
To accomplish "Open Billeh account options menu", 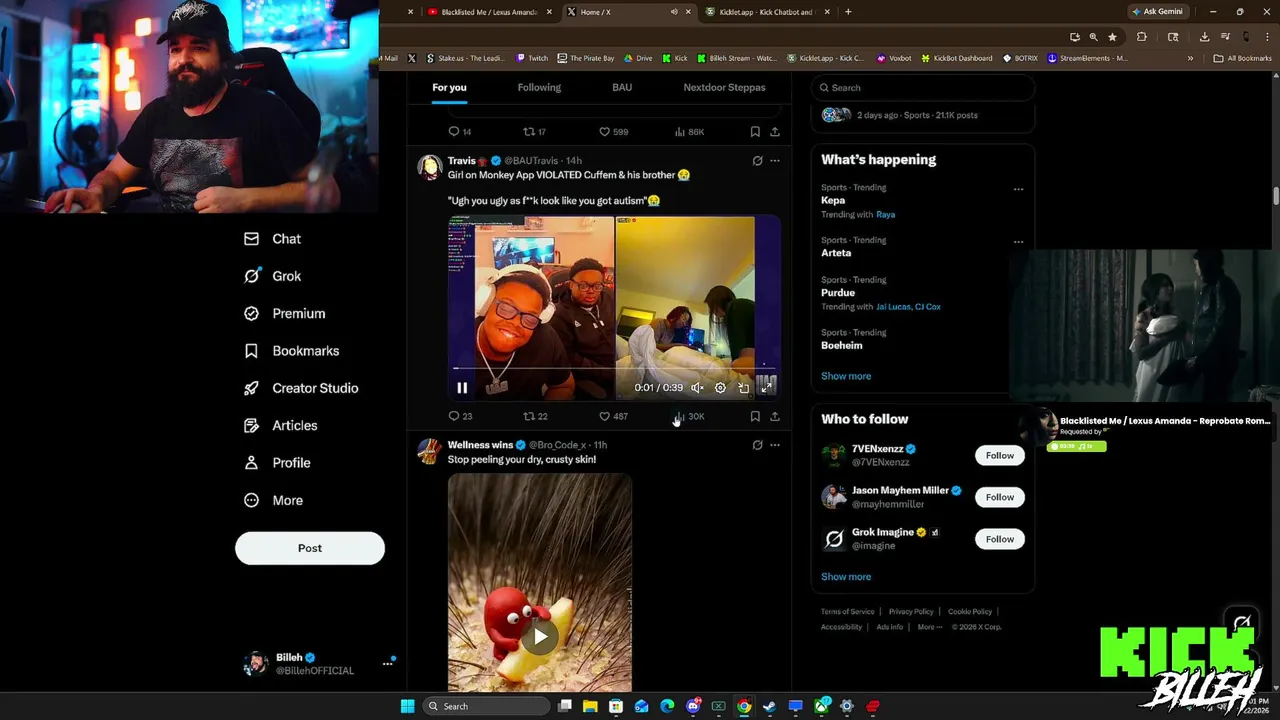I will point(388,663).
